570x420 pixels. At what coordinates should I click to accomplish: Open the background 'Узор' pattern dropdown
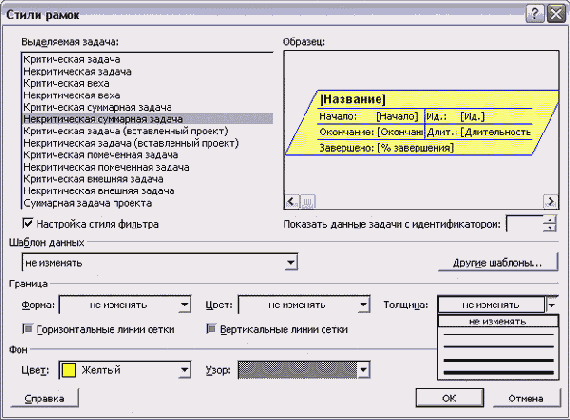pyautogui.click(x=363, y=370)
